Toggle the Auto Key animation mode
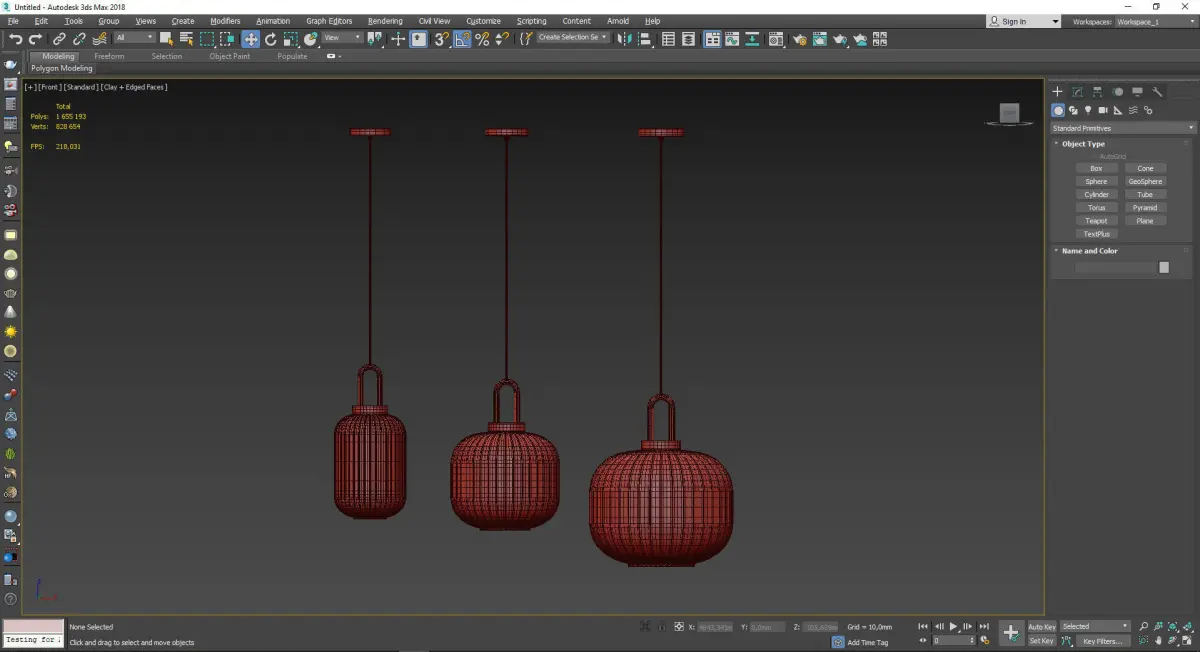This screenshot has height=652, width=1200. (x=1042, y=627)
